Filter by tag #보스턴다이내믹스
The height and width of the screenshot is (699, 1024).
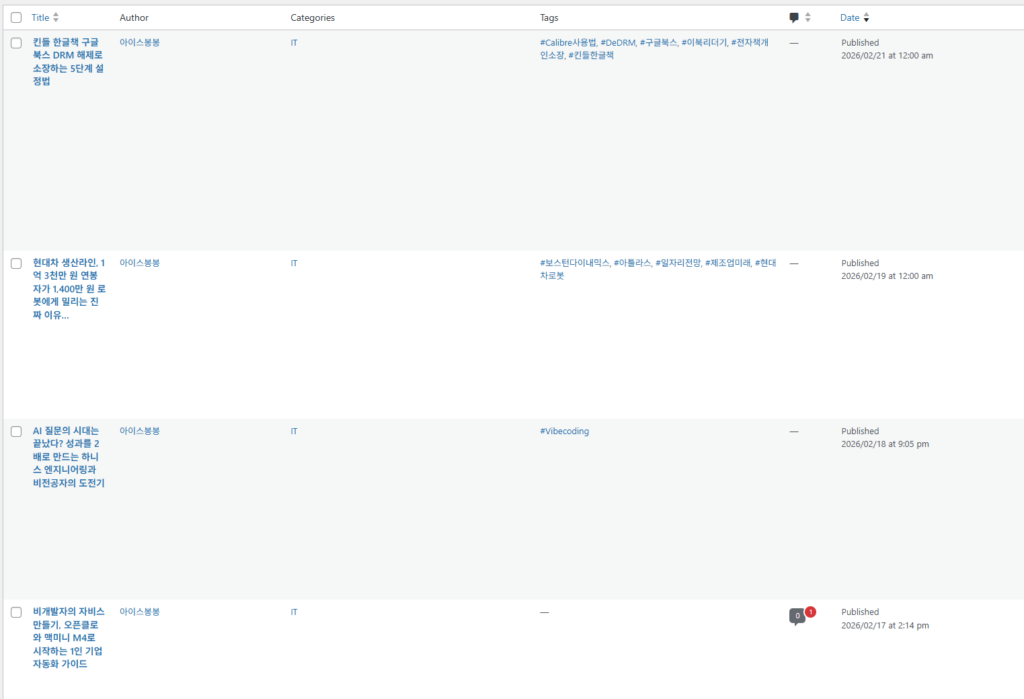(x=575, y=263)
